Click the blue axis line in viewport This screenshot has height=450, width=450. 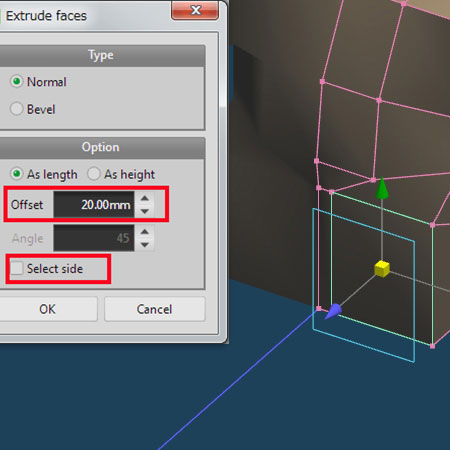coord(237,382)
